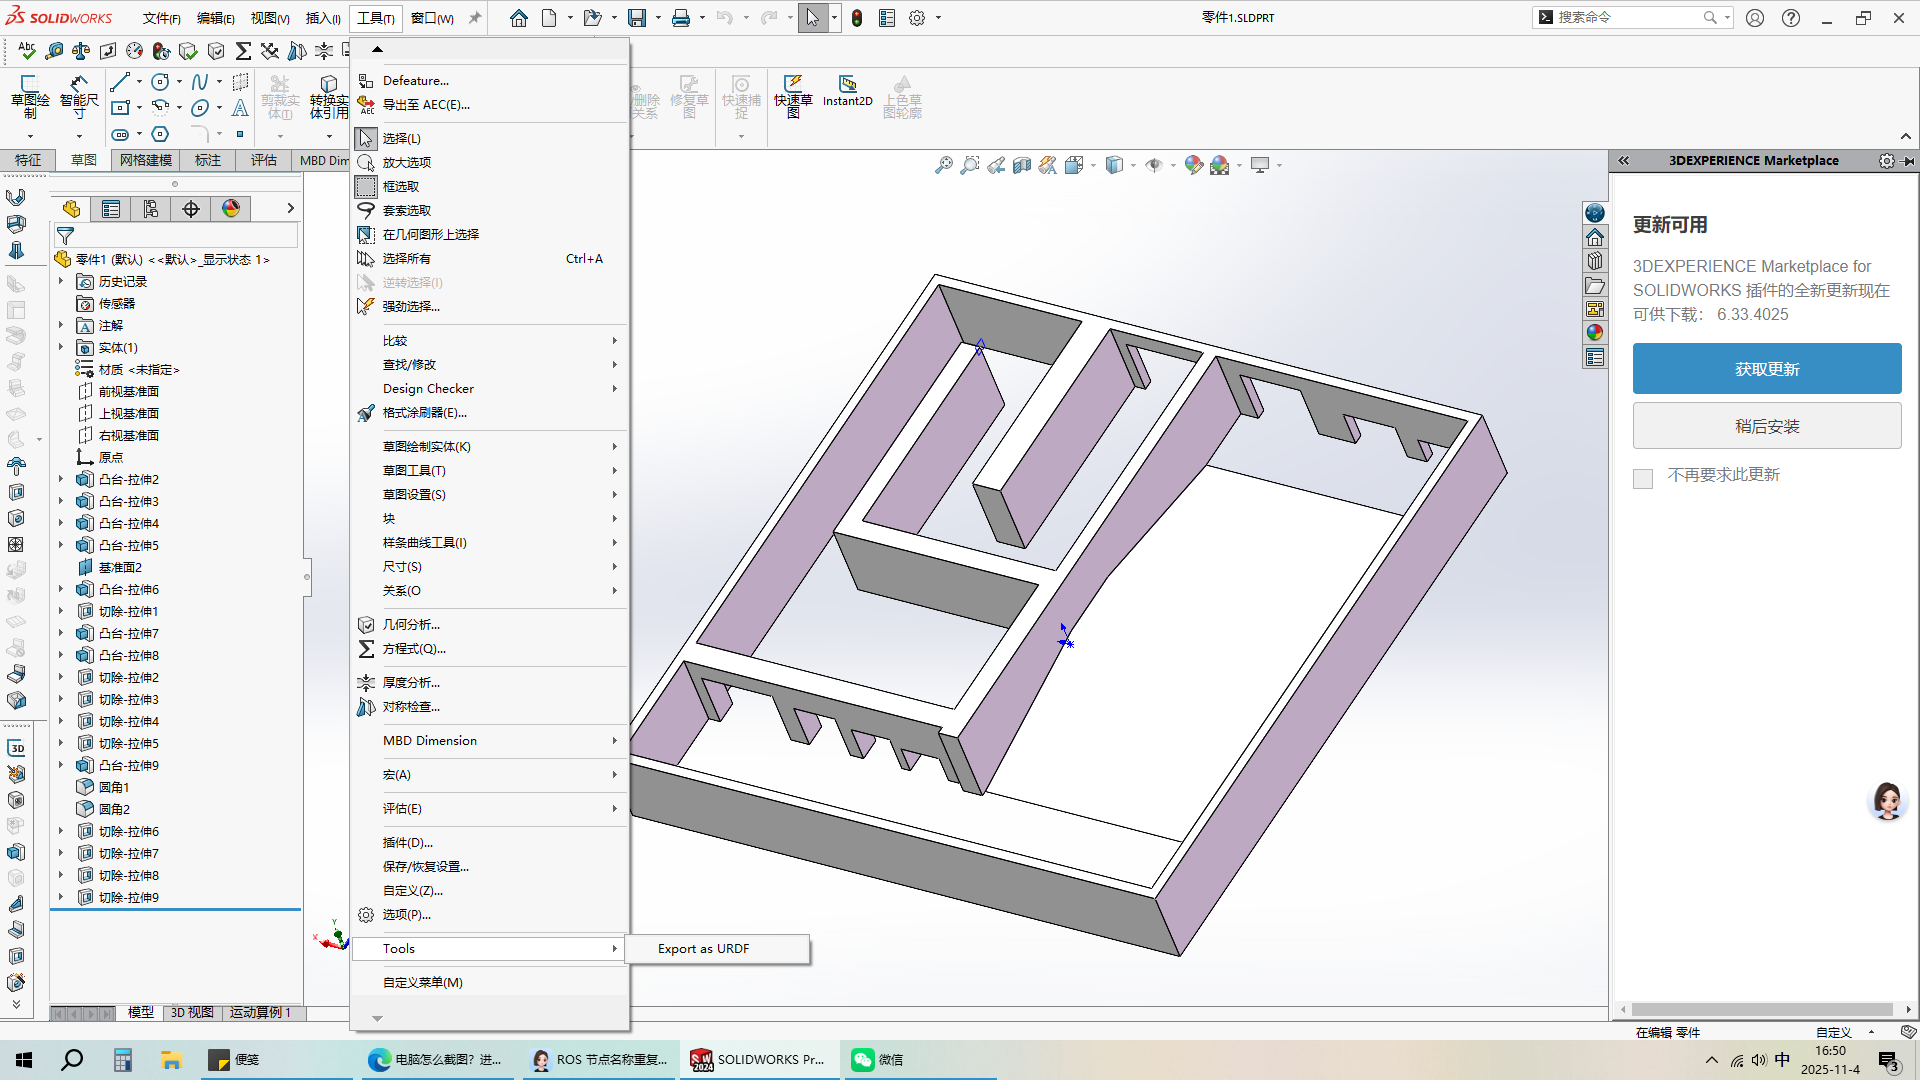
Task: Open the DisplayManager appearance tab icon
Action: [231, 208]
